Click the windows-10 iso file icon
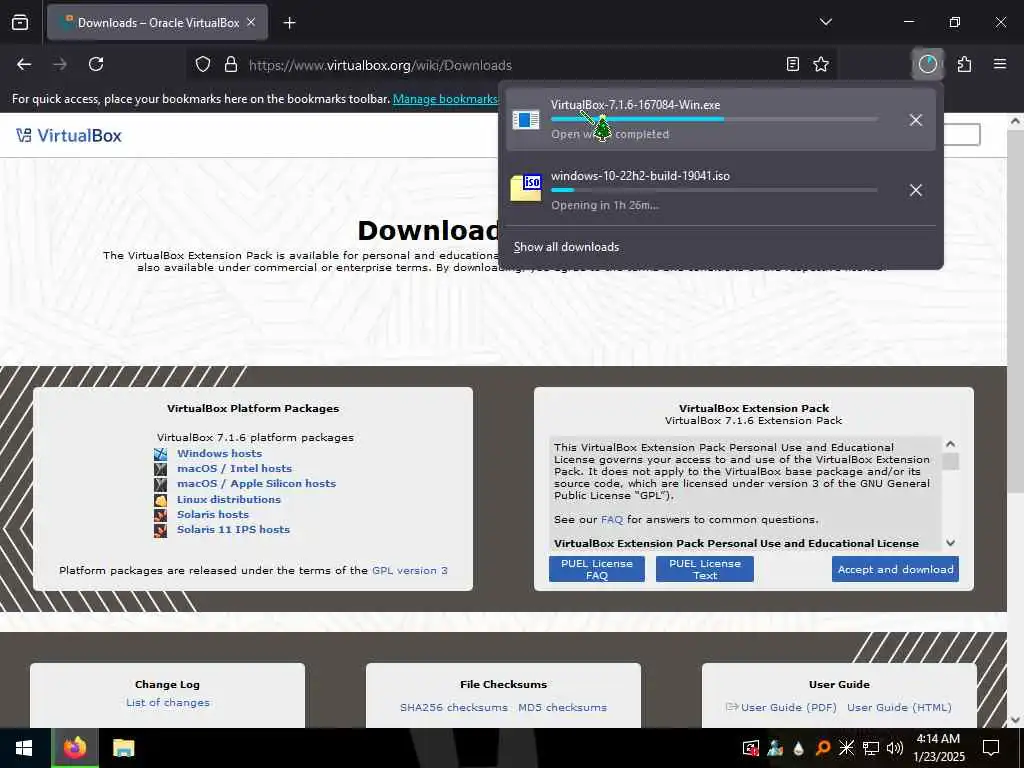Image resolution: width=1024 pixels, height=768 pixels. (x=526, y=188)
